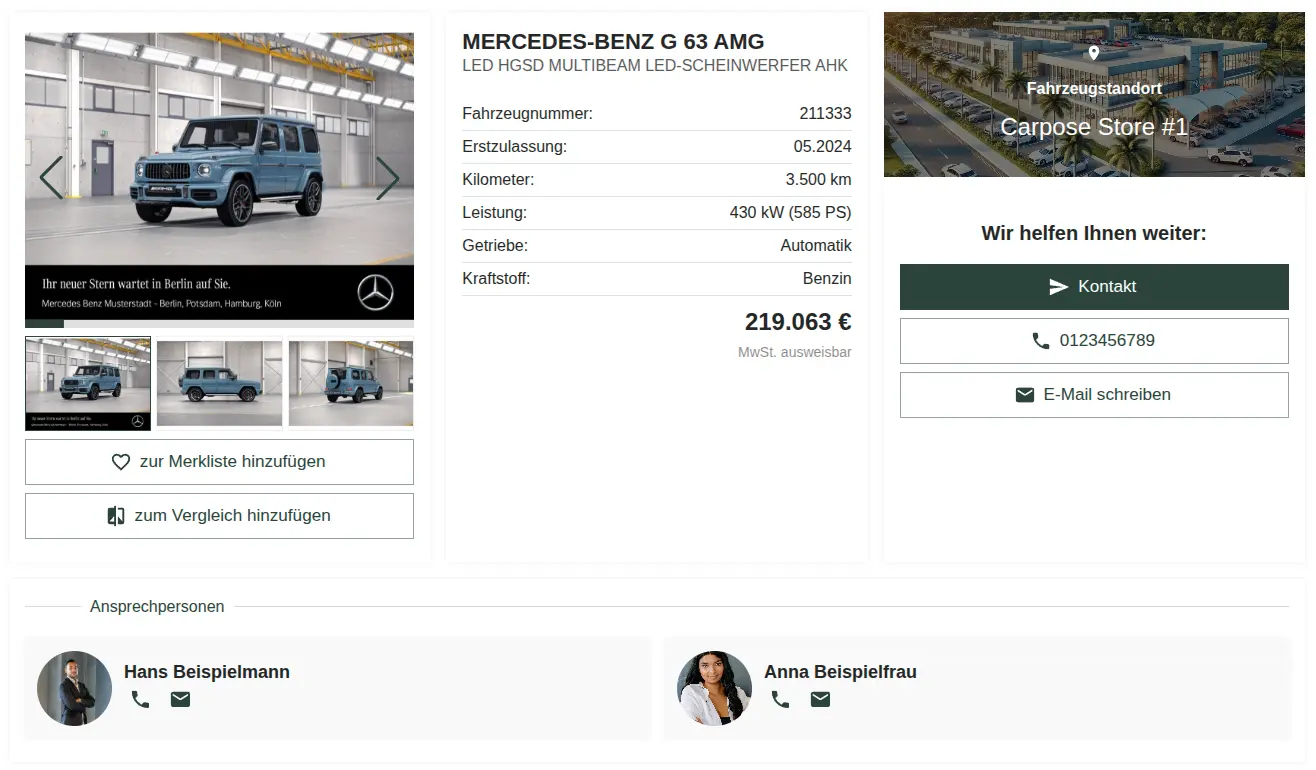Click the phone icon under Anna Beispielfrau
Image resolution: width=1316 pixels, height=770 pixels.
(780, 699)
